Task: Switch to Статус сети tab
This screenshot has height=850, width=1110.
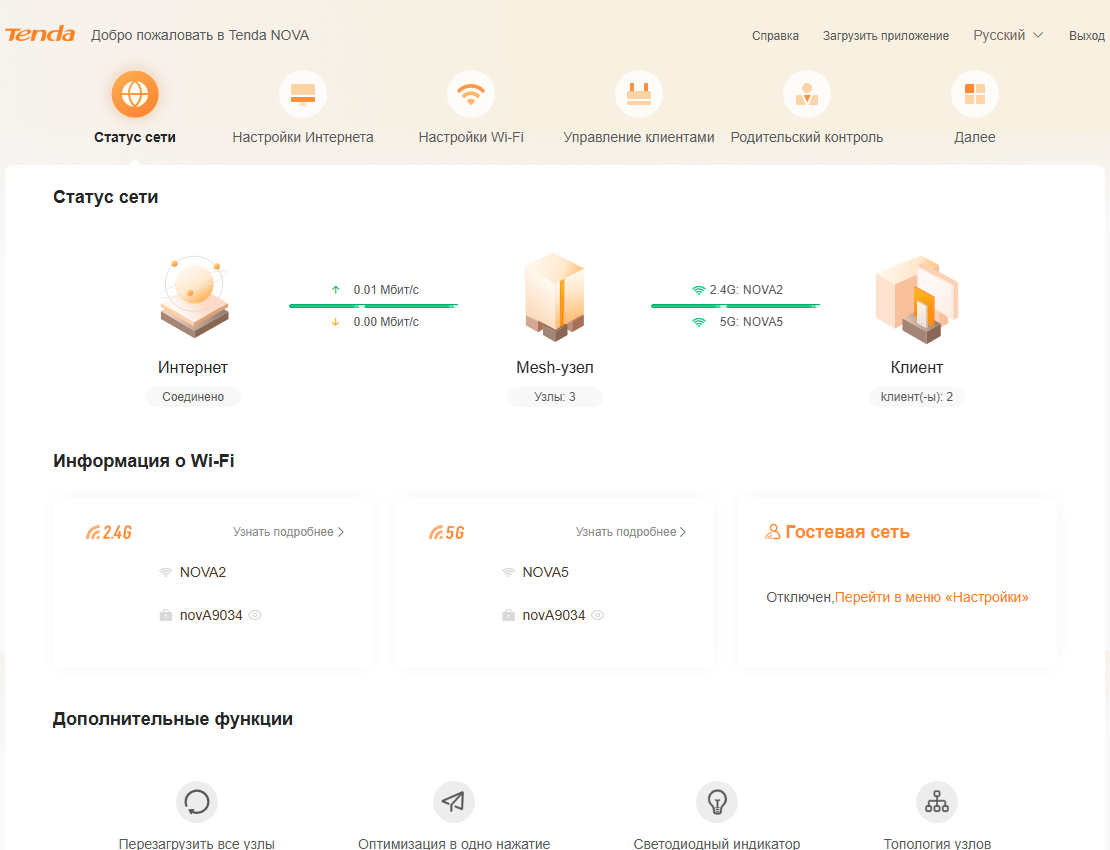Action: click(x=135, y=137)
